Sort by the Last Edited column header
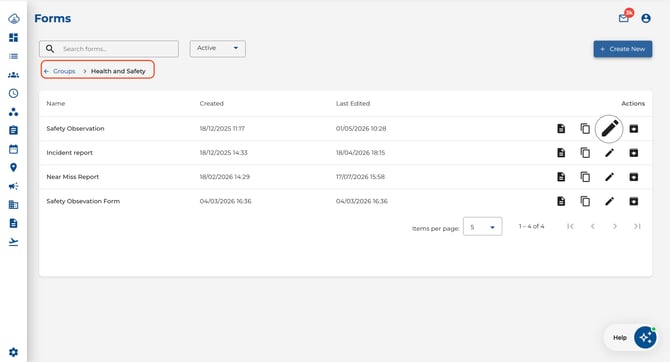This screenshot has height=362, width=670. coord(353,103)
